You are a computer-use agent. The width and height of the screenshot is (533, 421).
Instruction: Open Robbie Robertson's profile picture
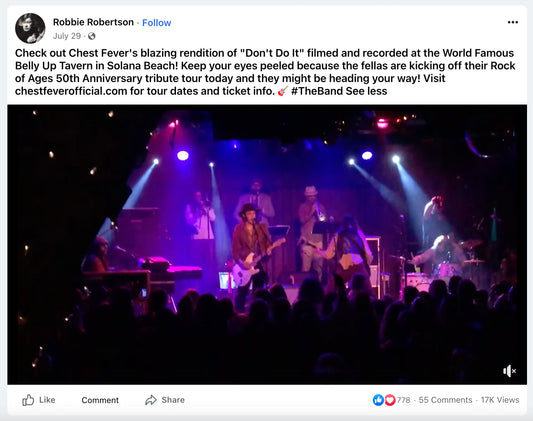[x=30, y=28]
